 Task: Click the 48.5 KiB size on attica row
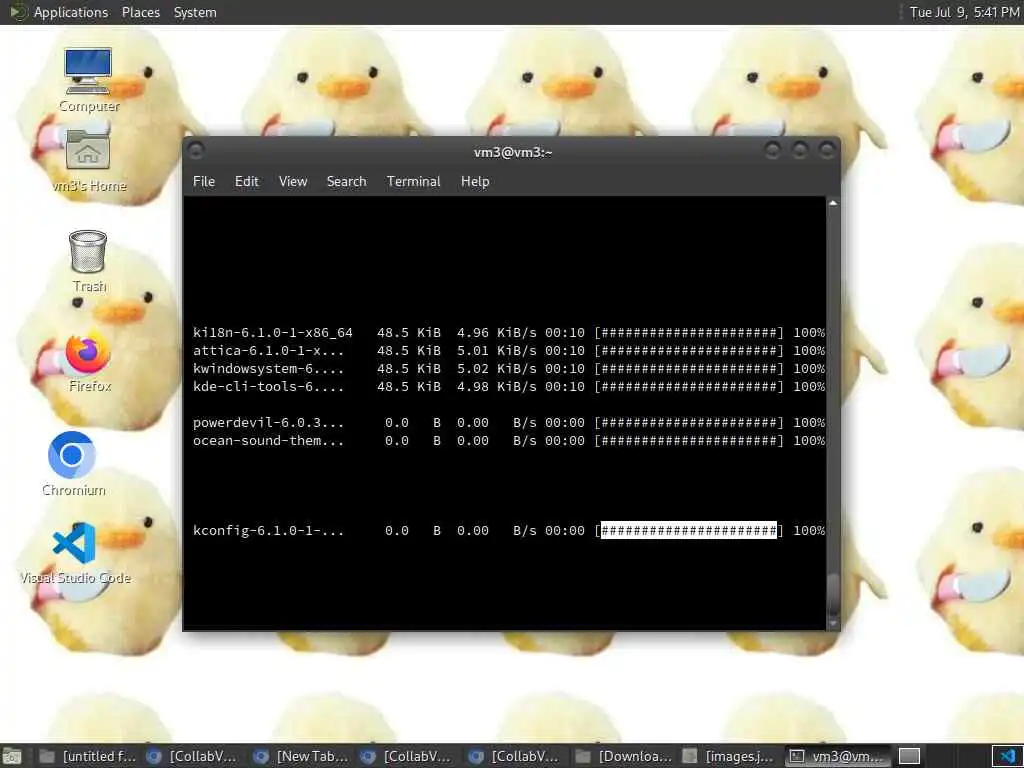pyautogui.click(x=409, y=351)
